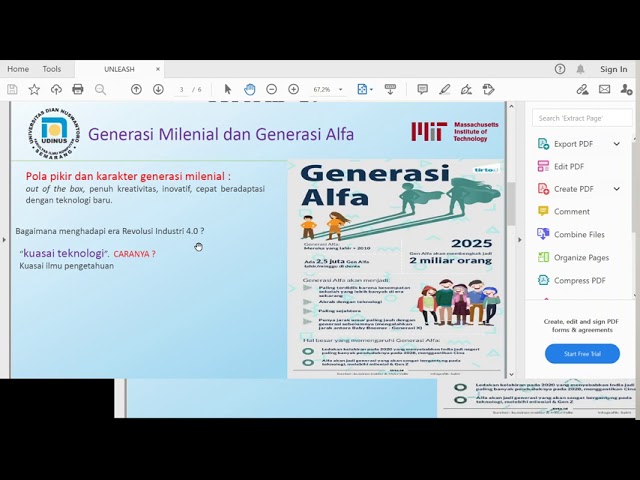Zoom in with the plus icon

tap(293, 89)
